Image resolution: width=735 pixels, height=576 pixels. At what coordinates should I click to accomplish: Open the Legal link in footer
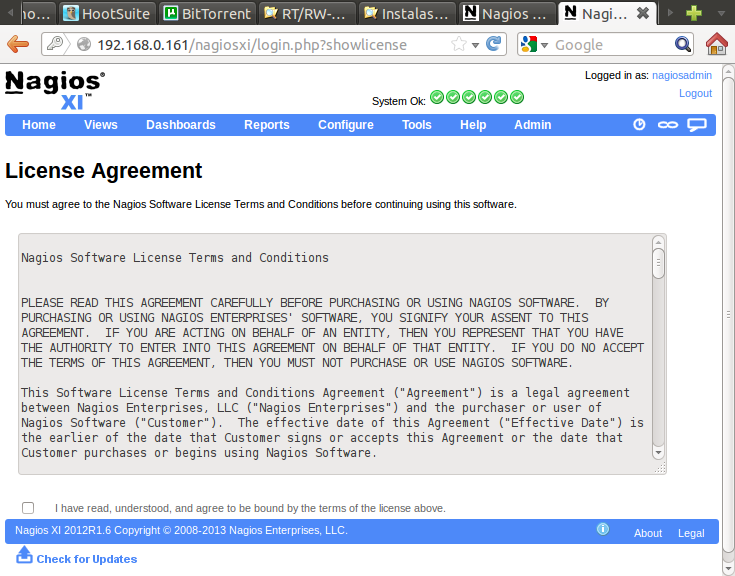691,533
